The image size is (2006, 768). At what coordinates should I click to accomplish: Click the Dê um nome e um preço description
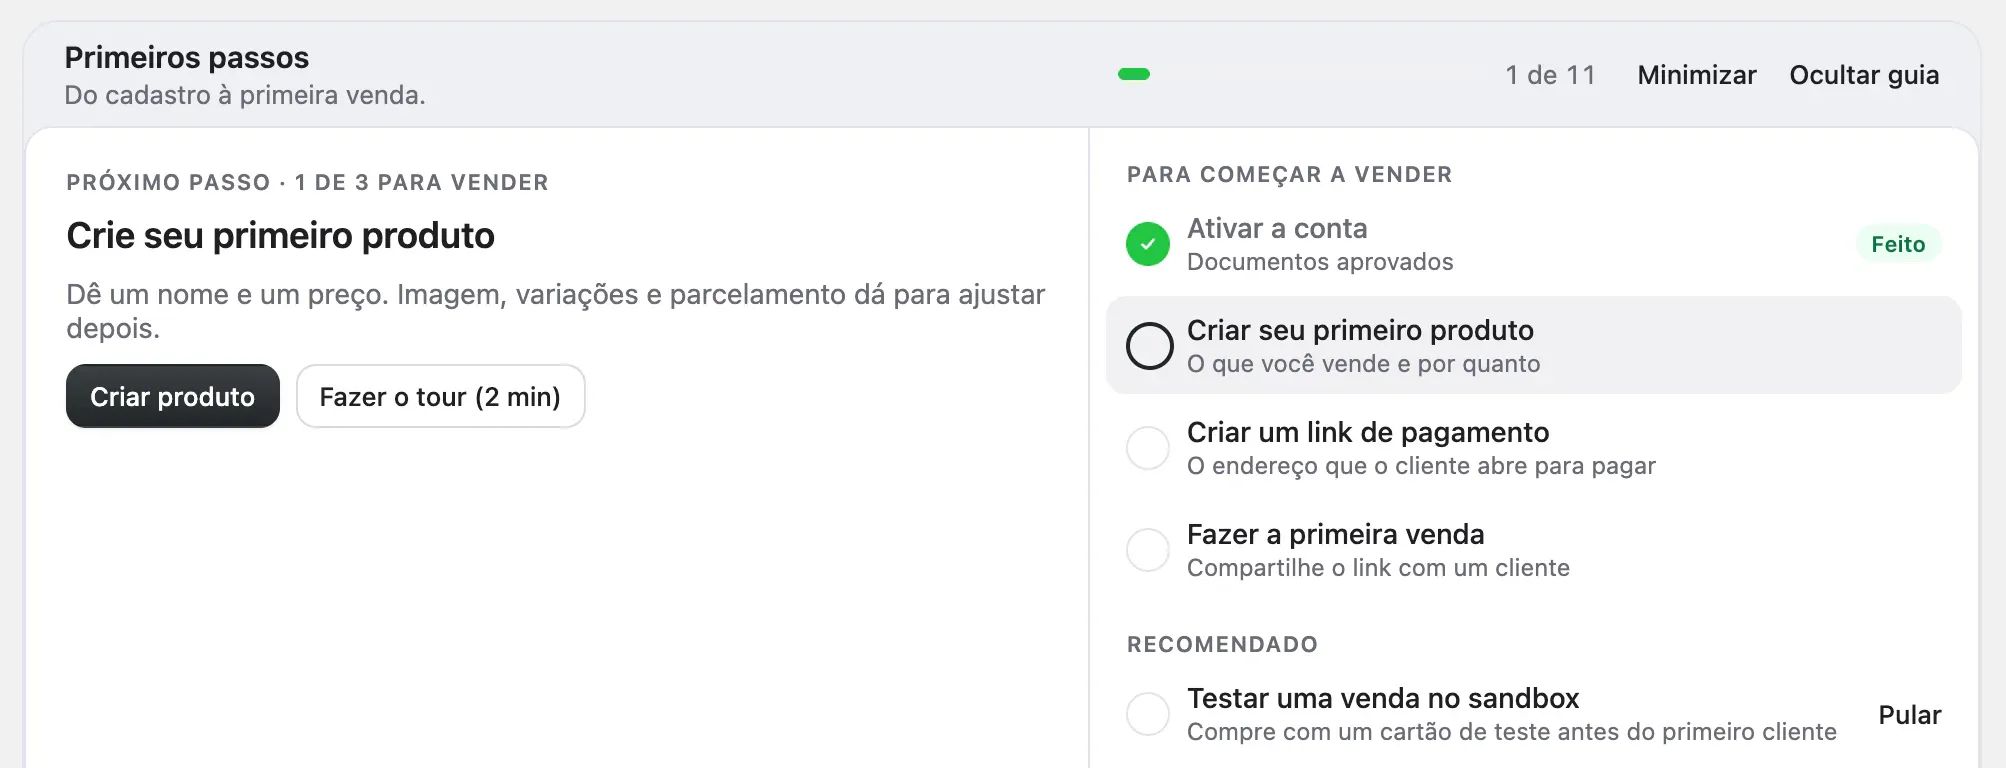[556, 311]
